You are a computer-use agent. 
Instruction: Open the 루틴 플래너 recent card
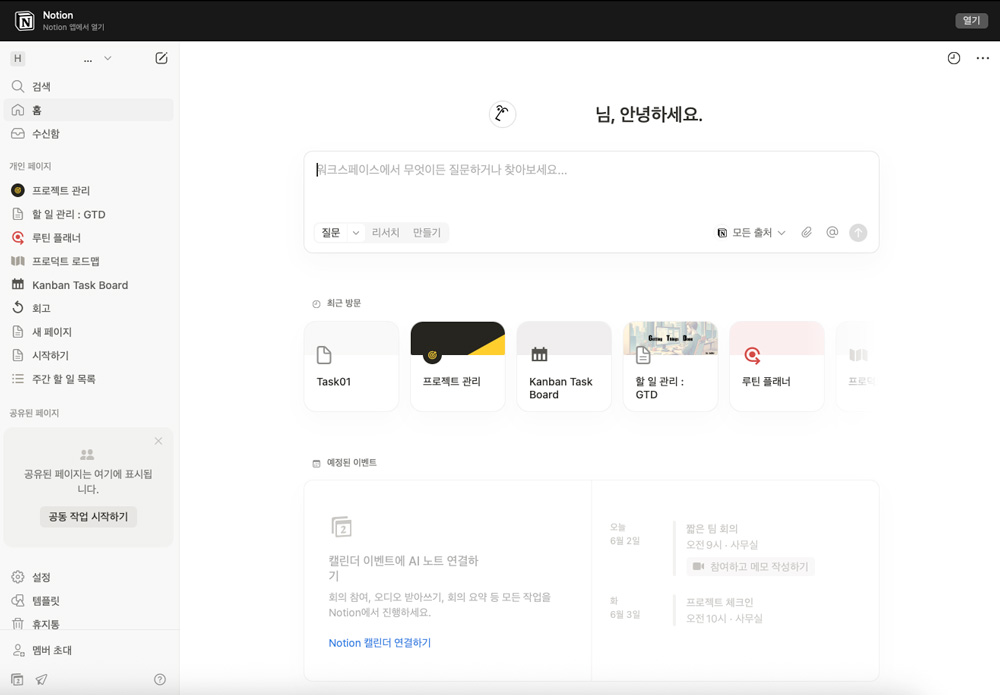point(777,366)
